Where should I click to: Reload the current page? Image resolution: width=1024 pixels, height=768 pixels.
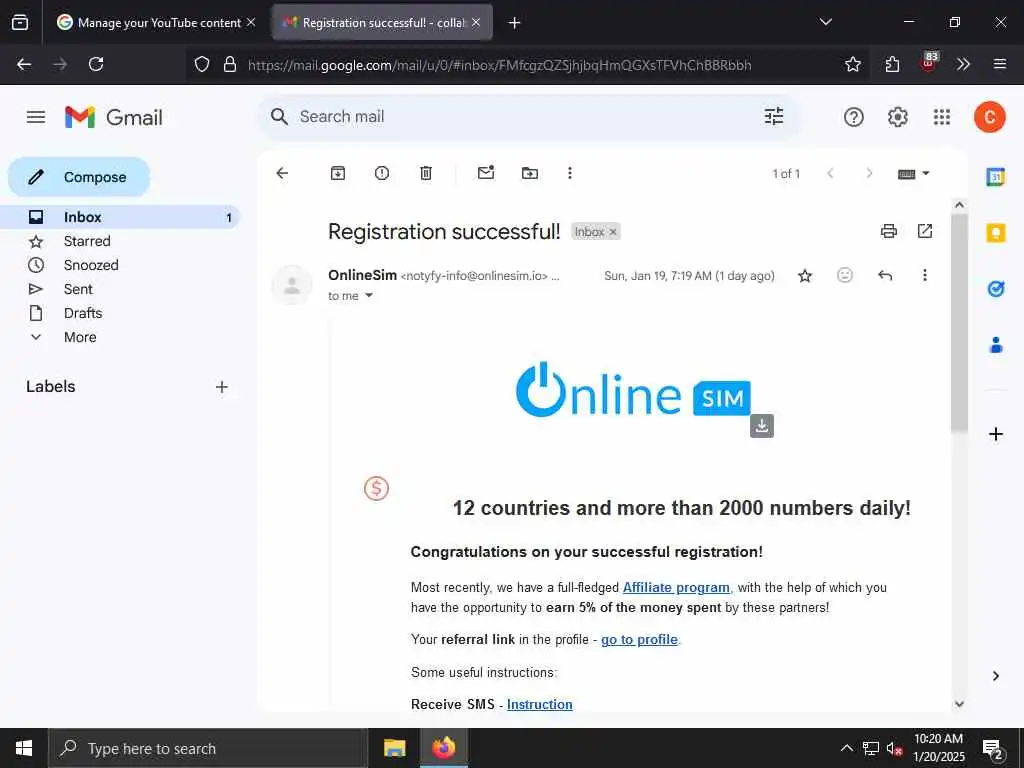pos(96,64)
